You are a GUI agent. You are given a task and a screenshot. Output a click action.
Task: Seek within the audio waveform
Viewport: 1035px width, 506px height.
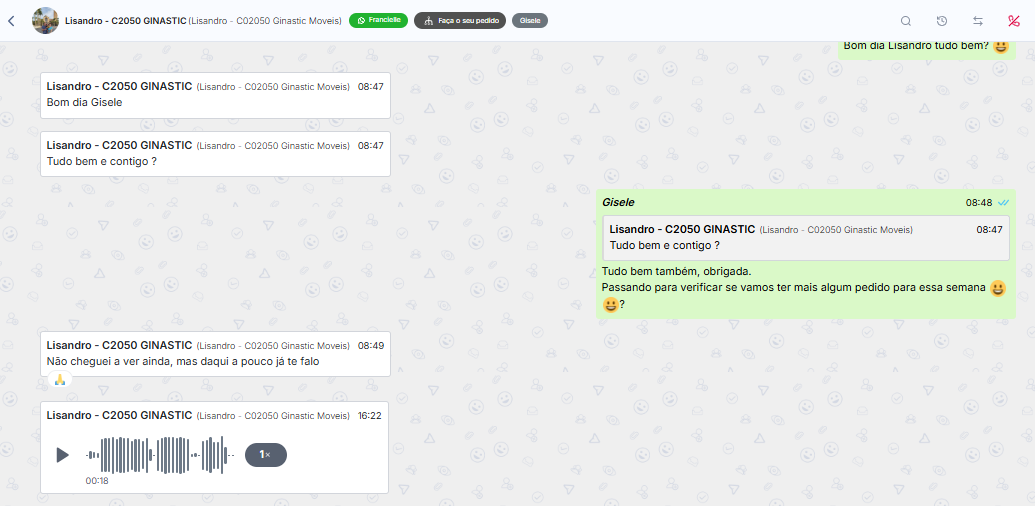pos(160,455)
